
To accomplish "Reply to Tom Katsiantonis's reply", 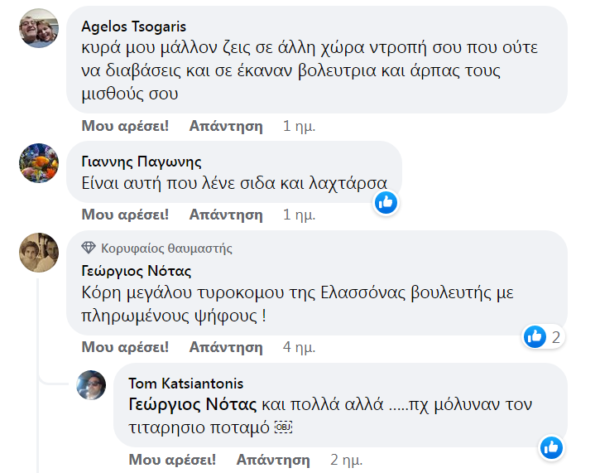I will point(273,459).
